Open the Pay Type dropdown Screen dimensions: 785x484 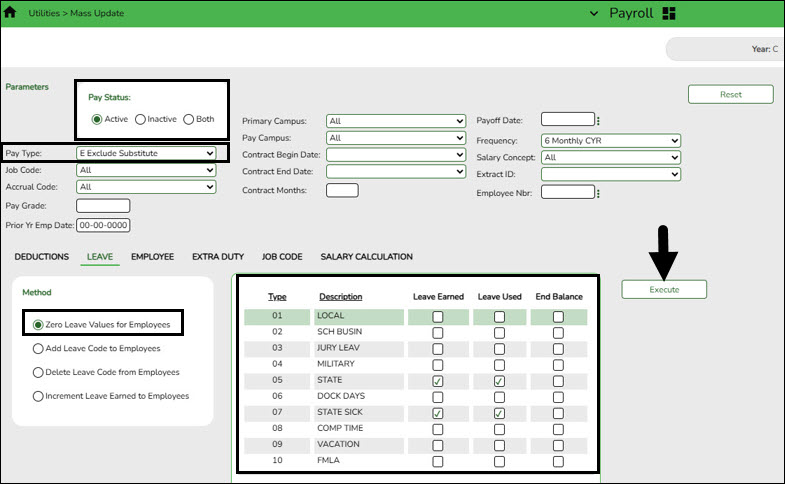click(x=146, y=153)
